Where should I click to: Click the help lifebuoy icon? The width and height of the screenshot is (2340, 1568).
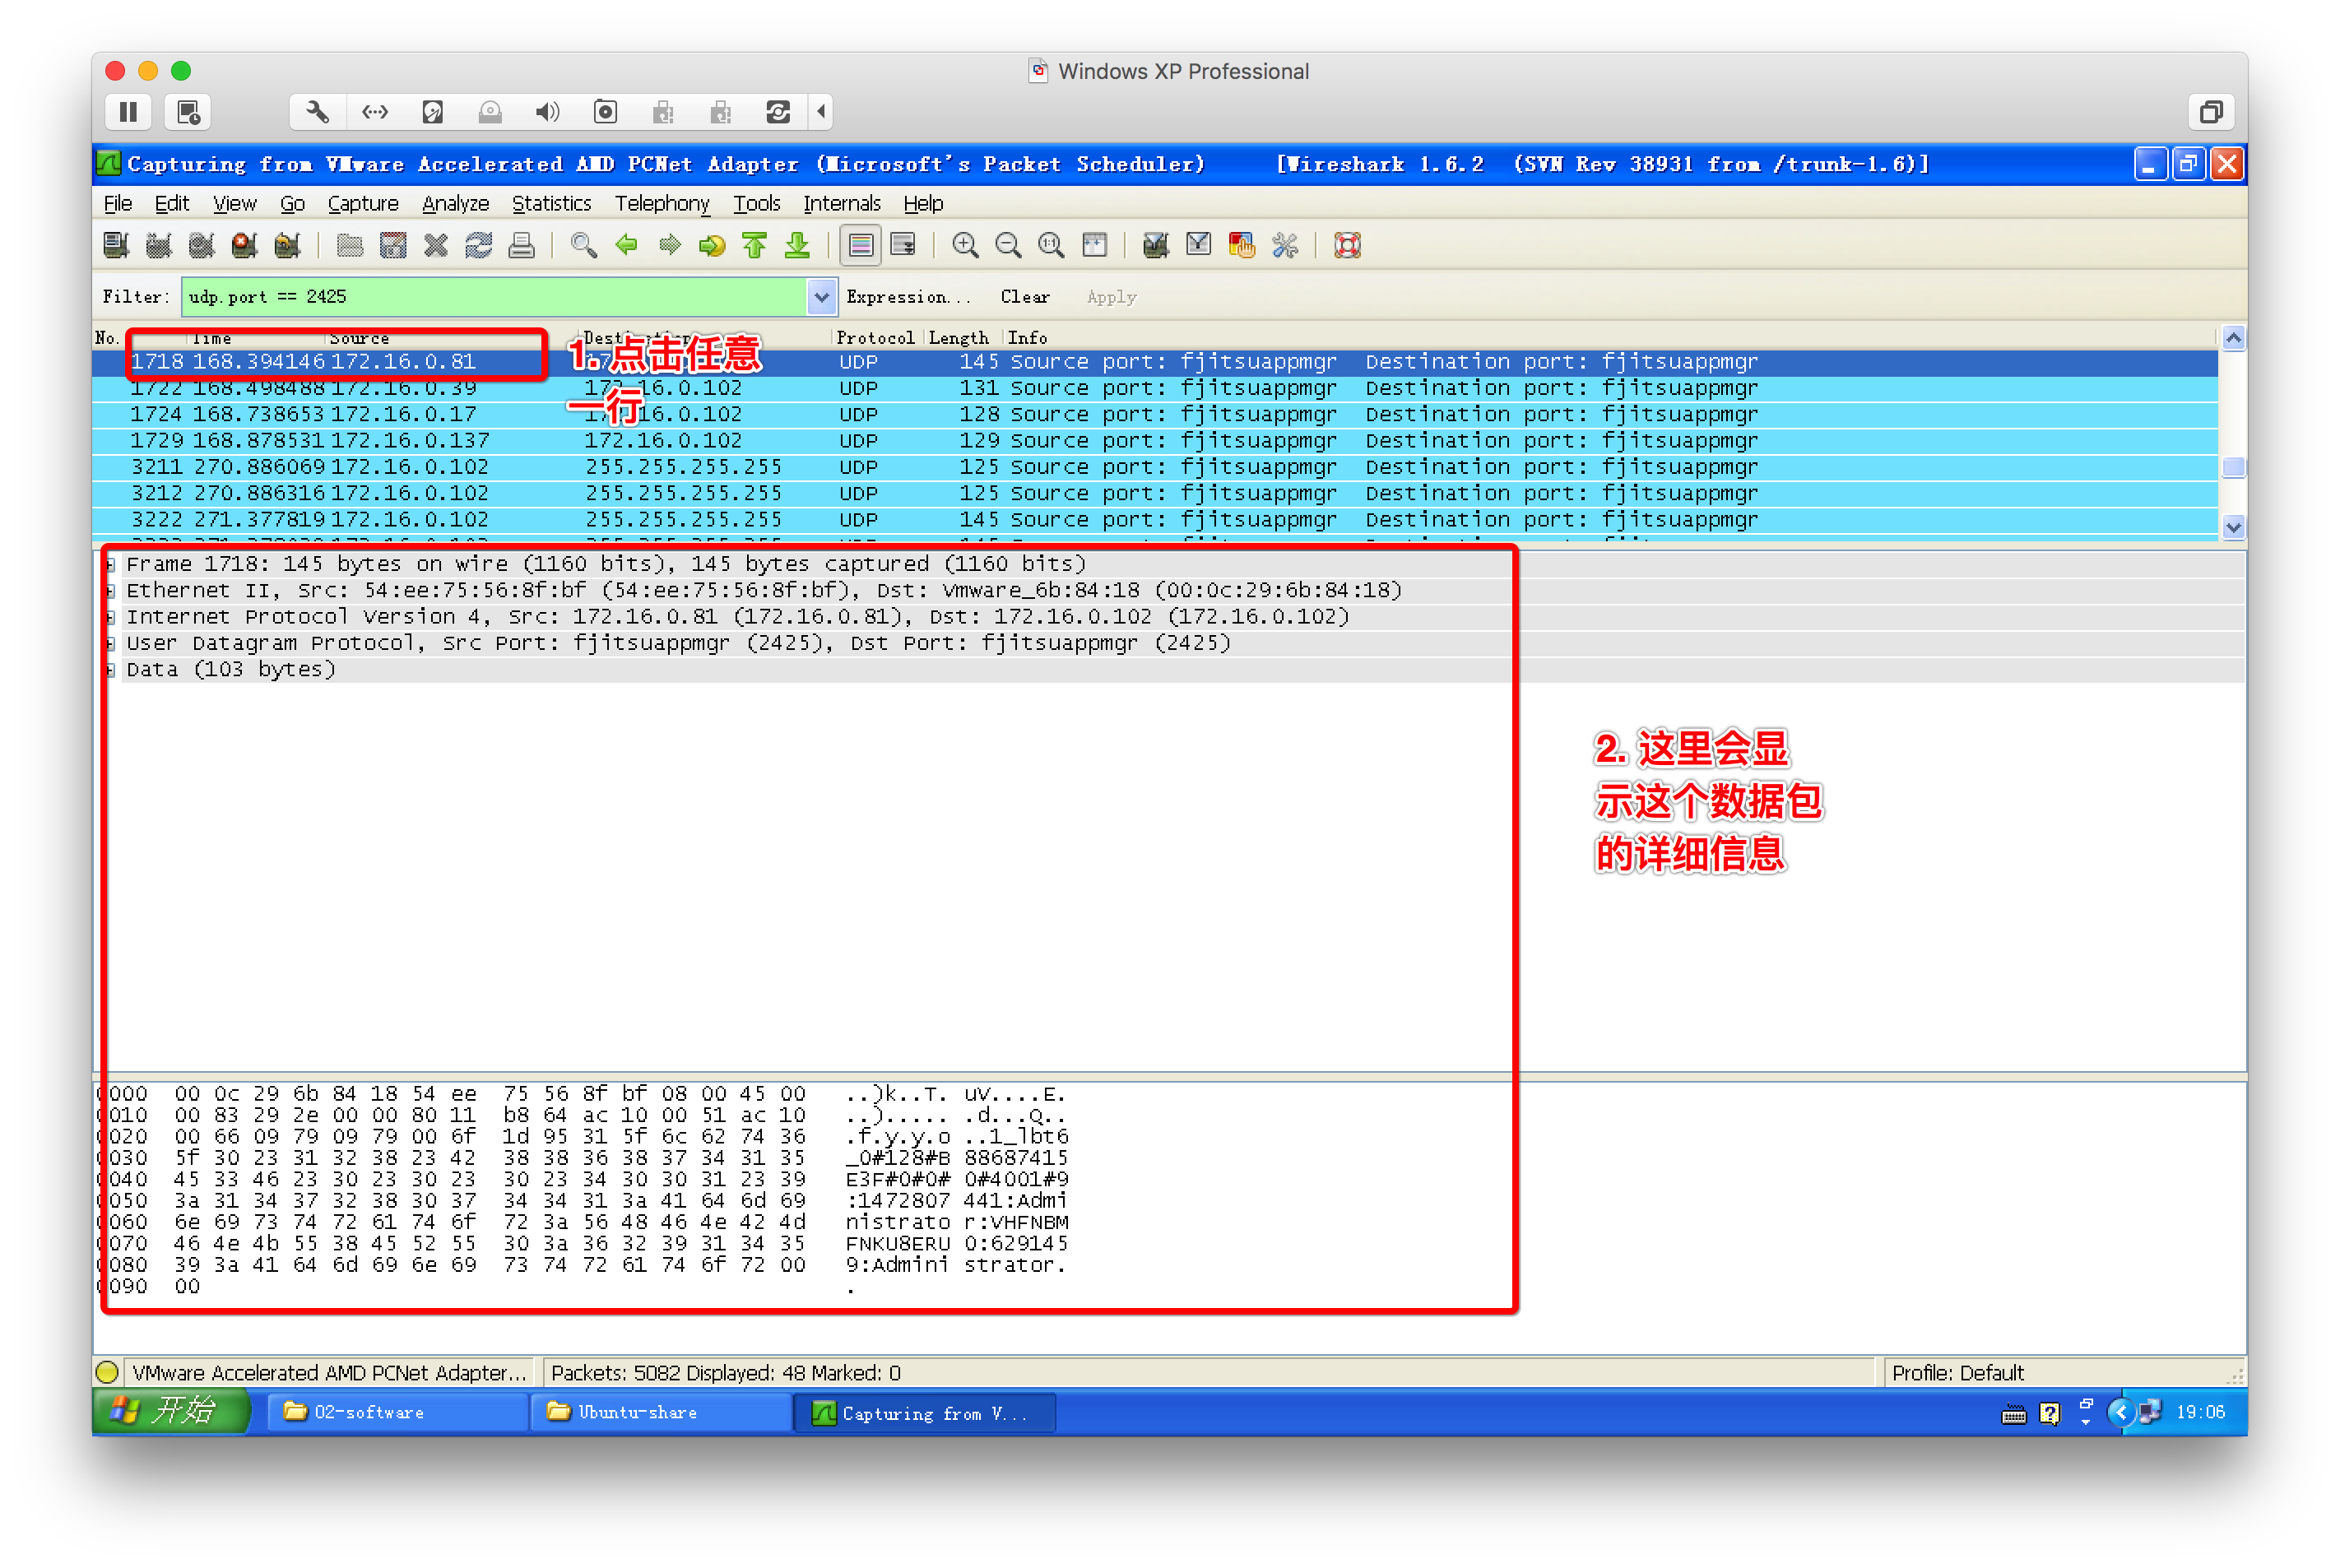point(1347,245)
